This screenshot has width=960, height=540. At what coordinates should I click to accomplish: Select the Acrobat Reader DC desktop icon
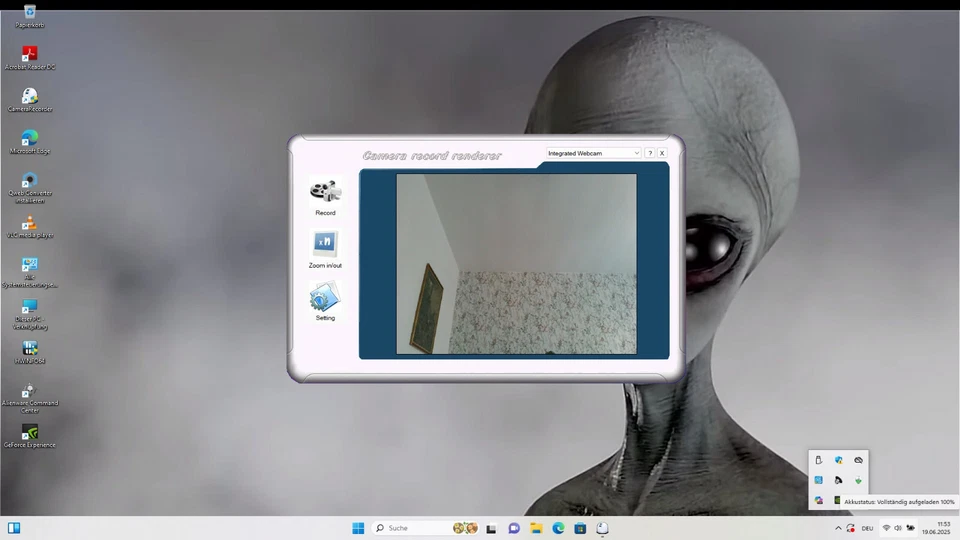pyautogui.click(x=30, y=54)
